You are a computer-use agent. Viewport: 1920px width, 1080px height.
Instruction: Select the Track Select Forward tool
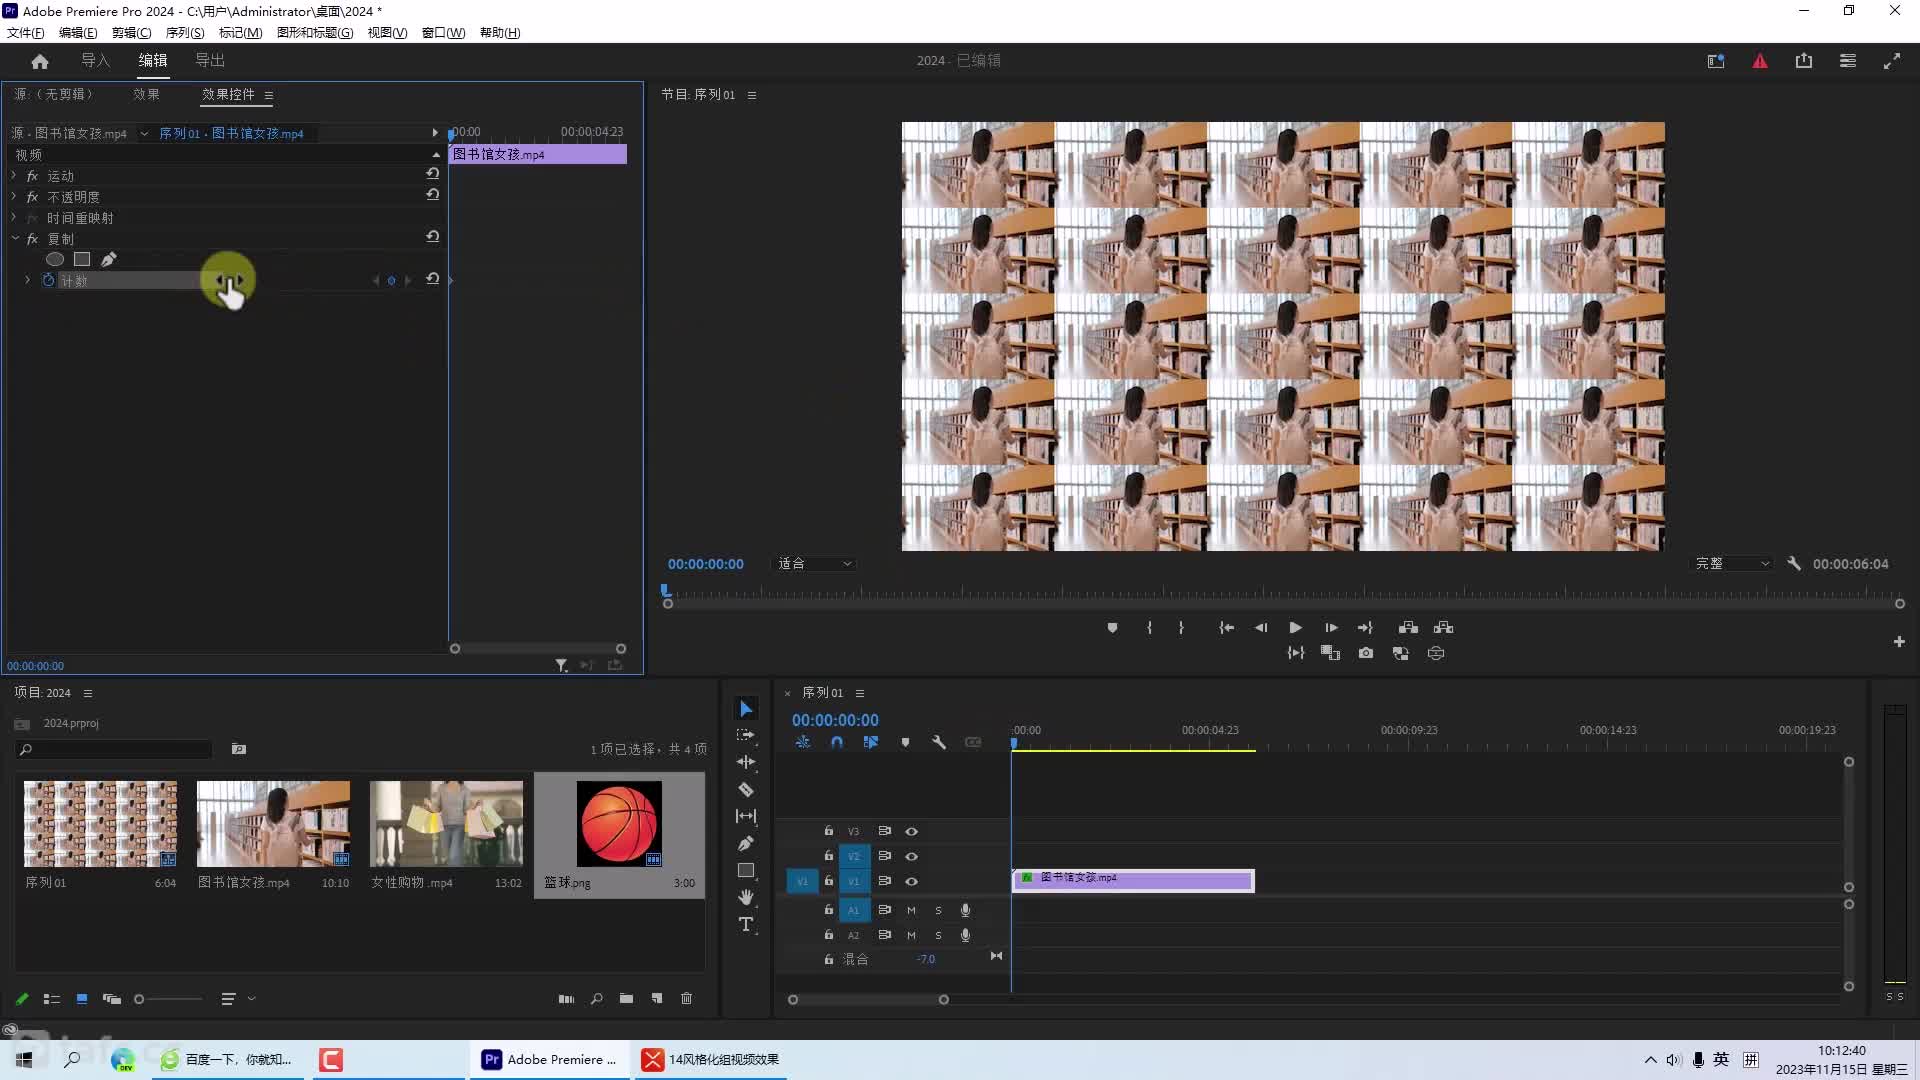coord(746,735)
